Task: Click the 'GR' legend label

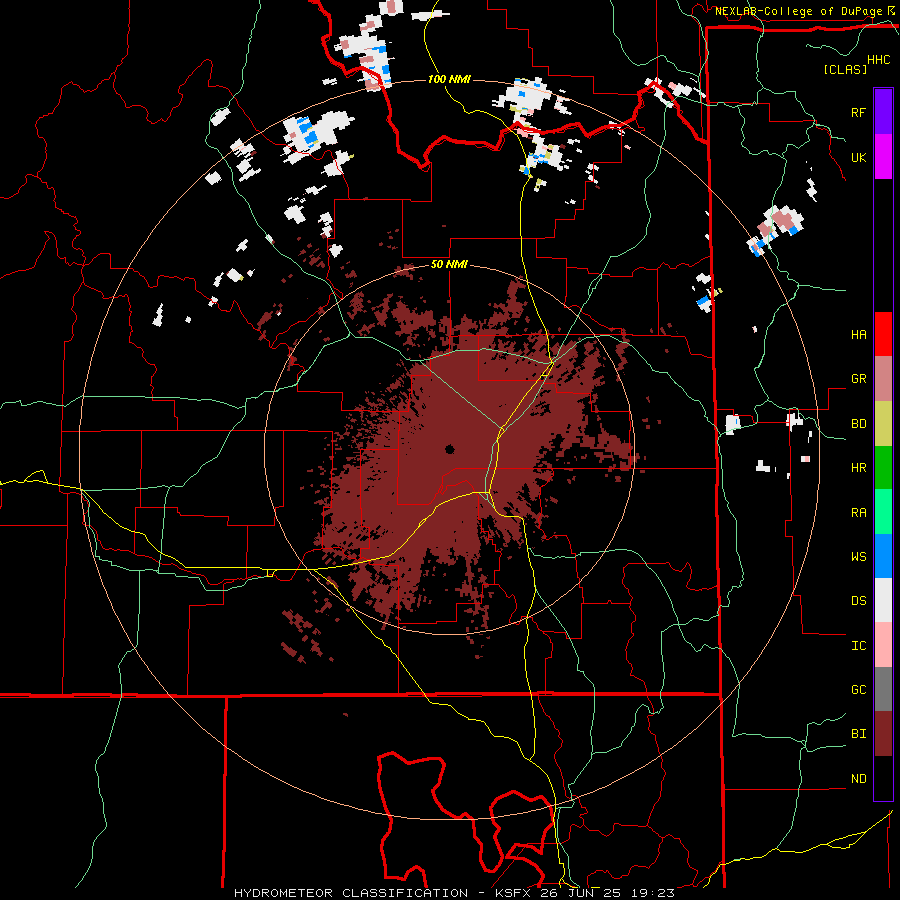Action: coord(858,379)
